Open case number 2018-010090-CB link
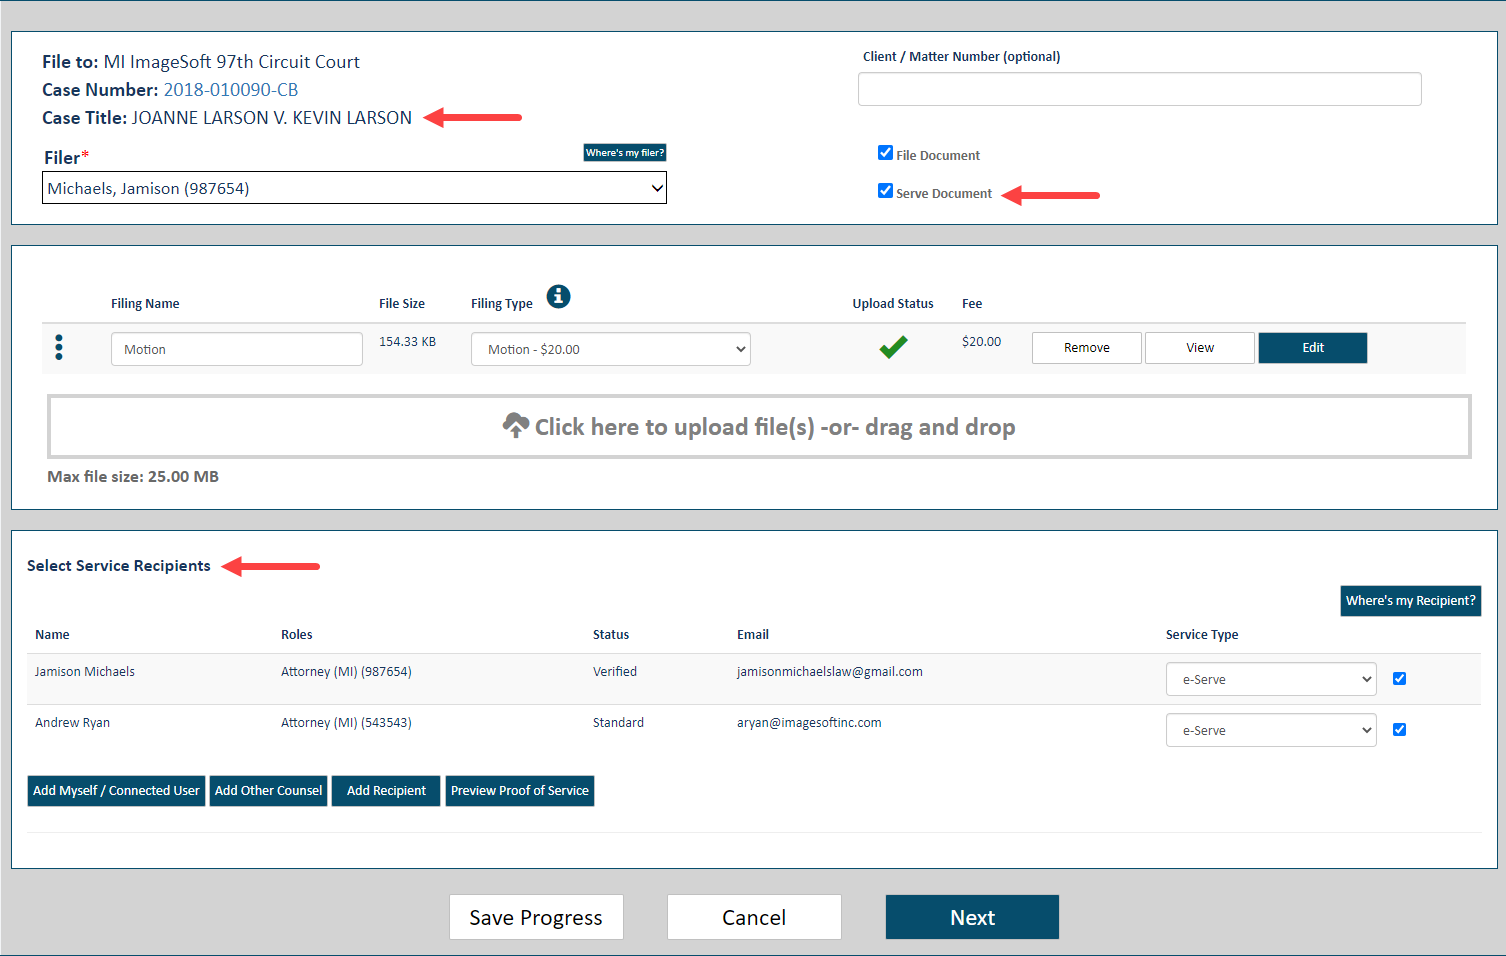Viewport: 1506px width, 956px height. coord(231,90)
